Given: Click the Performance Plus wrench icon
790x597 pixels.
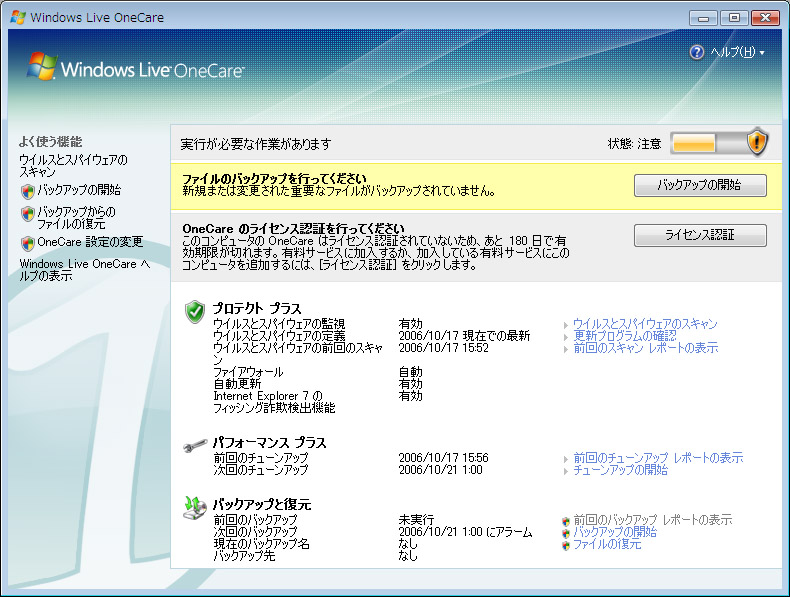Looking at the screenshot, I should point(195,445).
